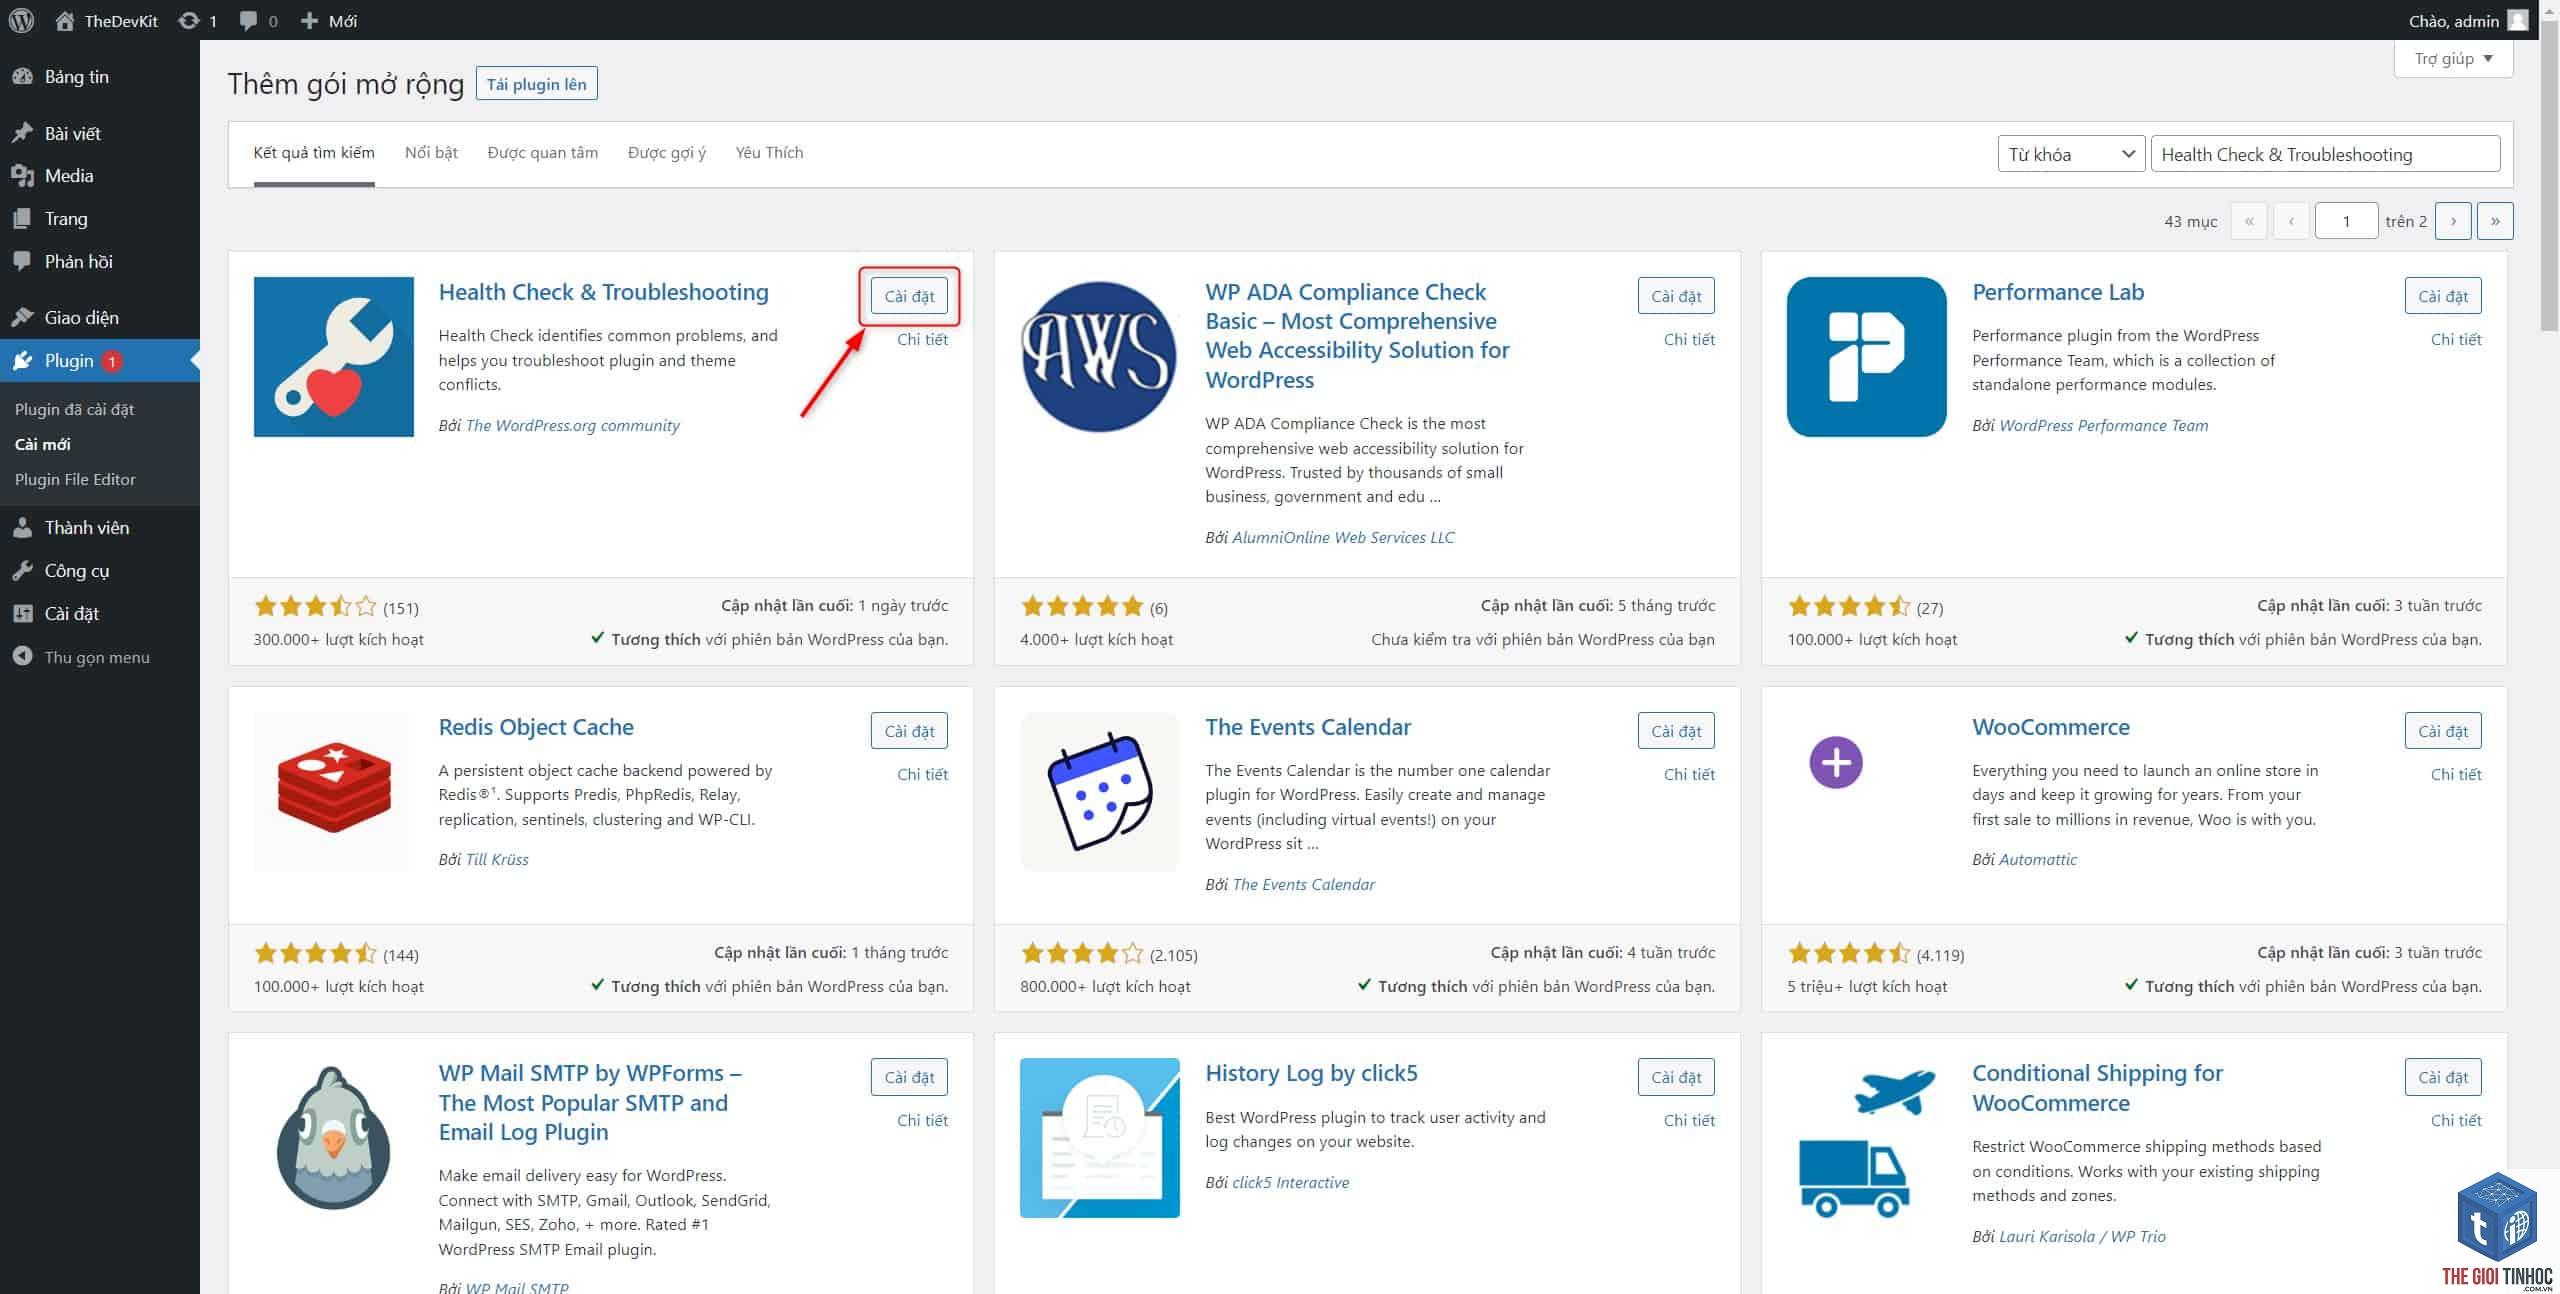2560x1294 pixels.
Task: Click the Mới (new) plus item
Action: coord(329,20)
